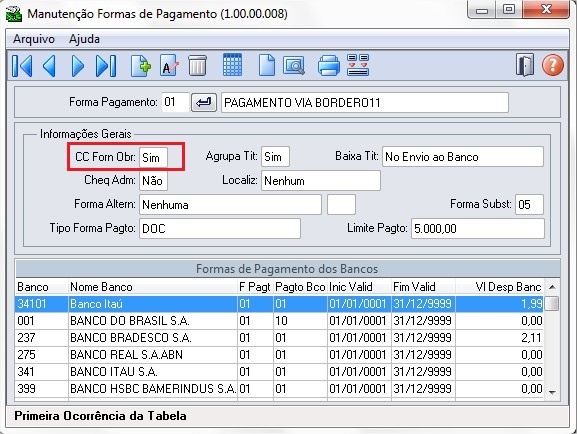Click the Baixa Tit field
The width and height of the screenshot is (577, 434).
point(463,157)
